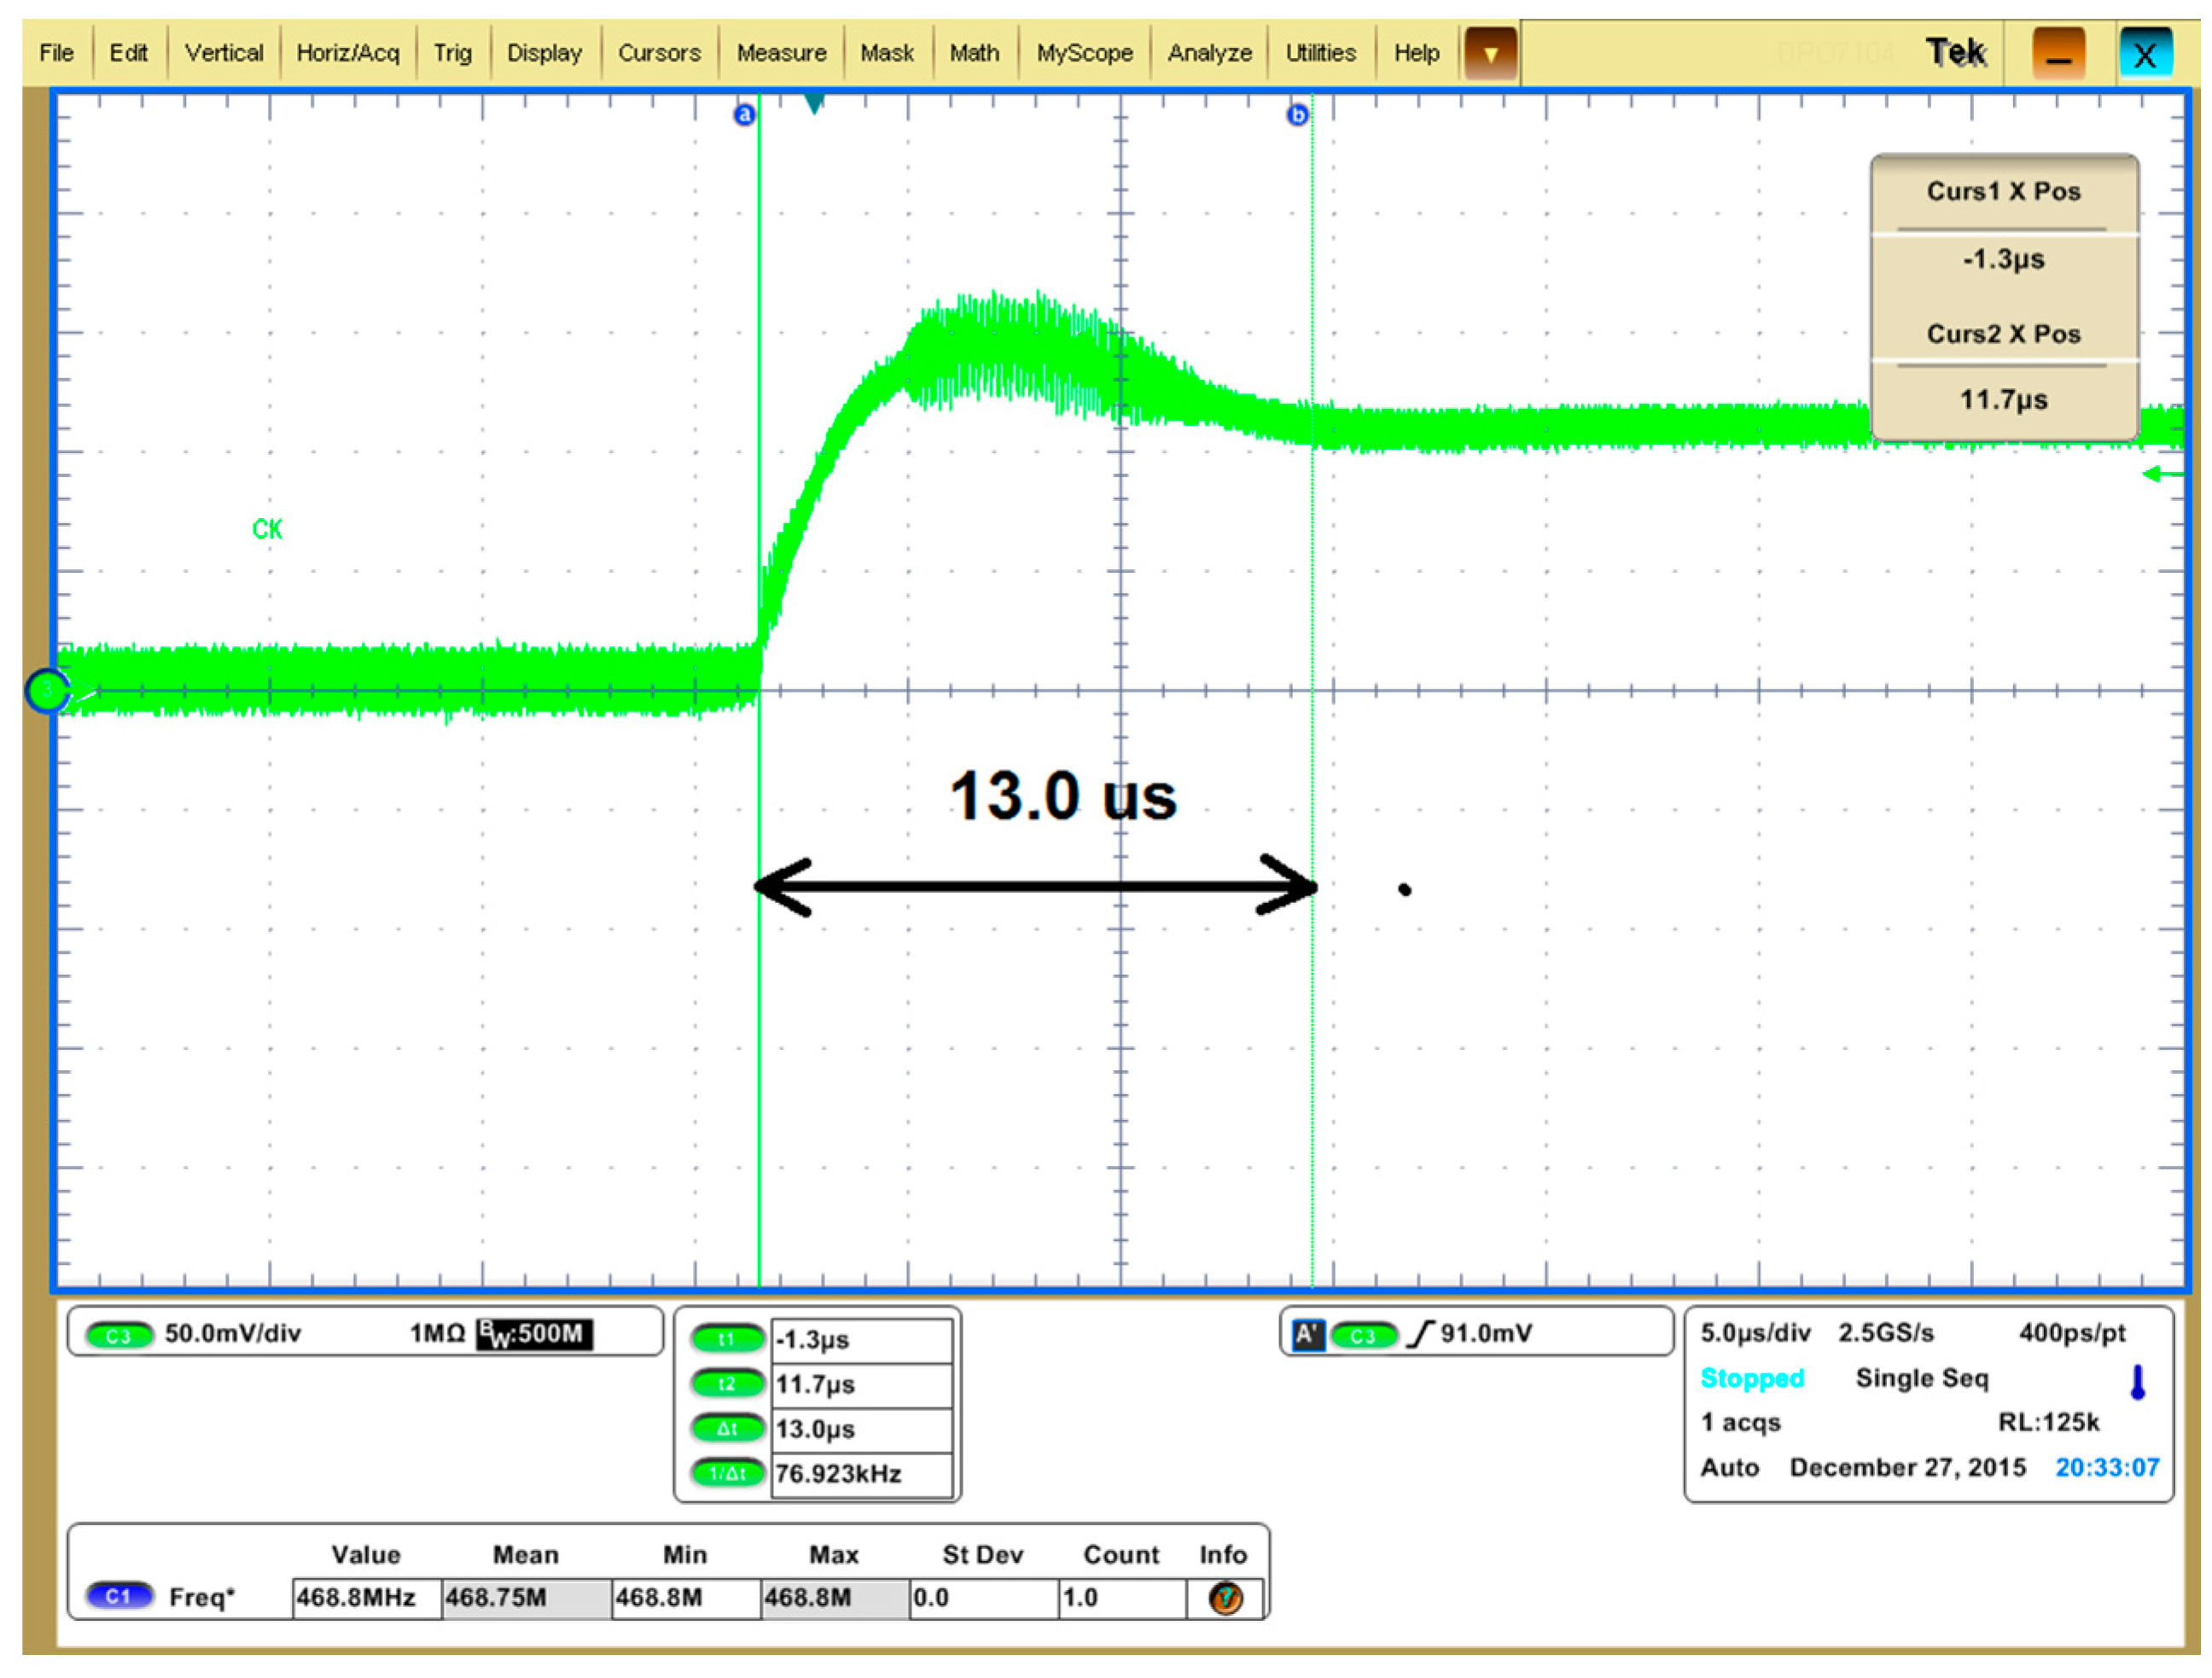Click the 1 acqs acquisition count
The height and width of the screenshot is (1678, 2212).
[1741, 1423]
